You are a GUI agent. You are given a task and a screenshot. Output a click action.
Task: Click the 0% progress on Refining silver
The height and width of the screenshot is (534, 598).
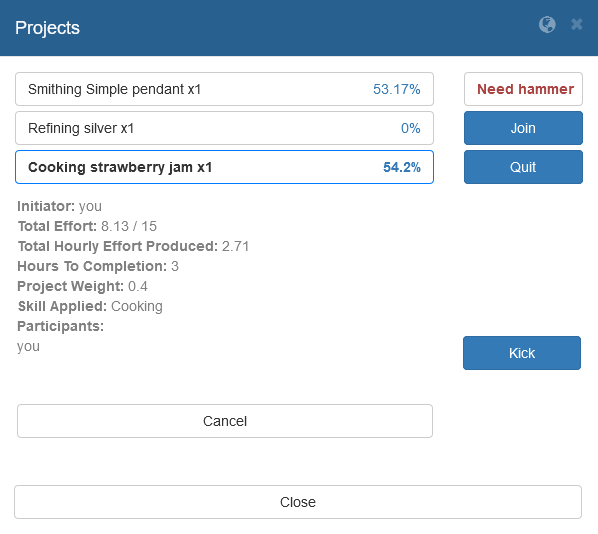(x=410, y=128)
